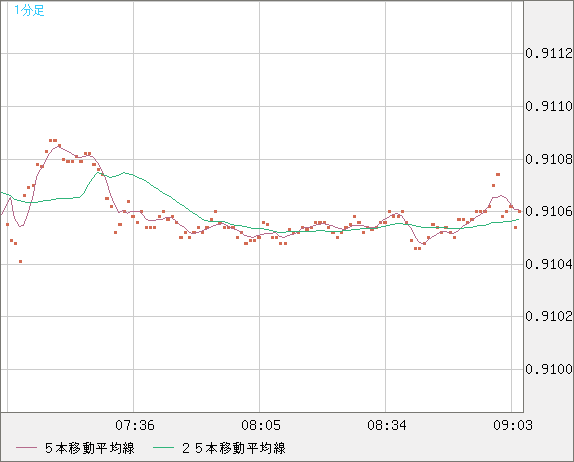This screenshot has width=574, height=462.
Task: Click the lowest price dot near 0.9104
Action: click(x=20, y=261)
